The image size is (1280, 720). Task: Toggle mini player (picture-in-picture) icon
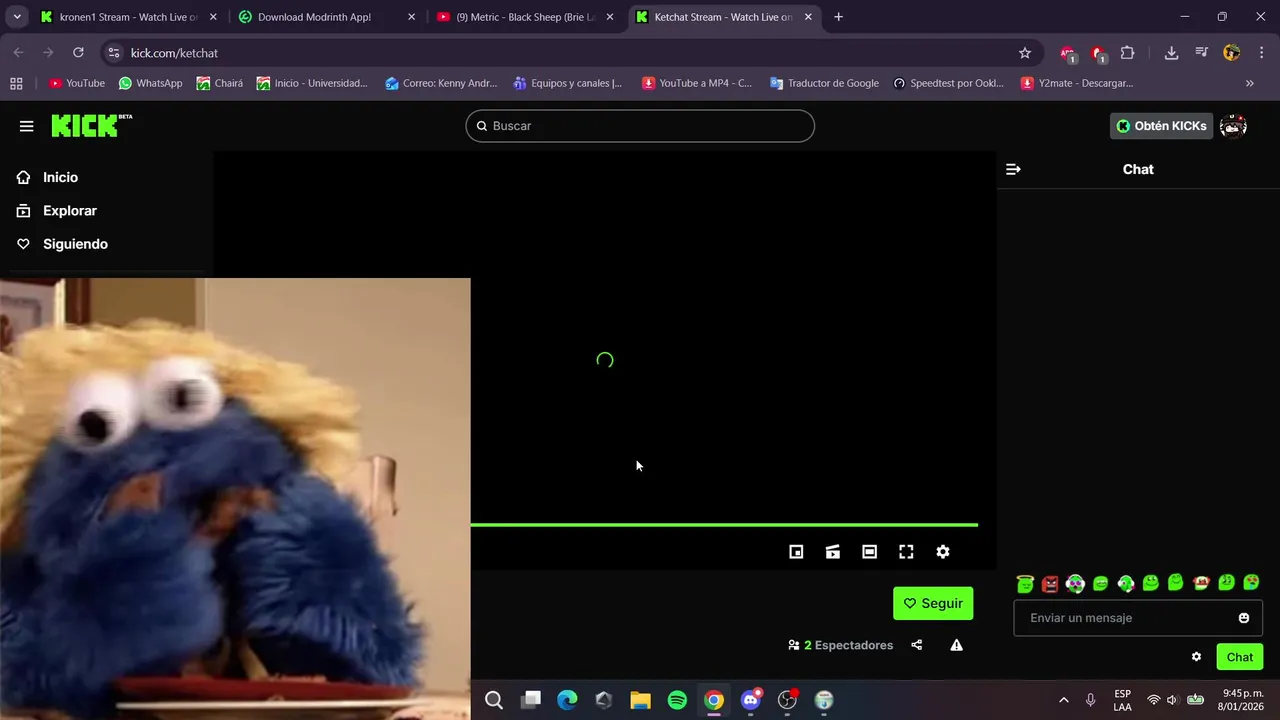pos(796,552)
